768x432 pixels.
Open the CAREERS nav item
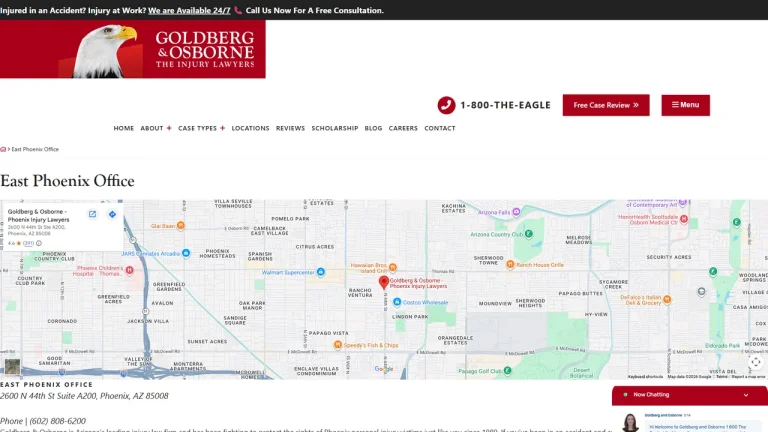pyautogui.click(x=403, y=128)
